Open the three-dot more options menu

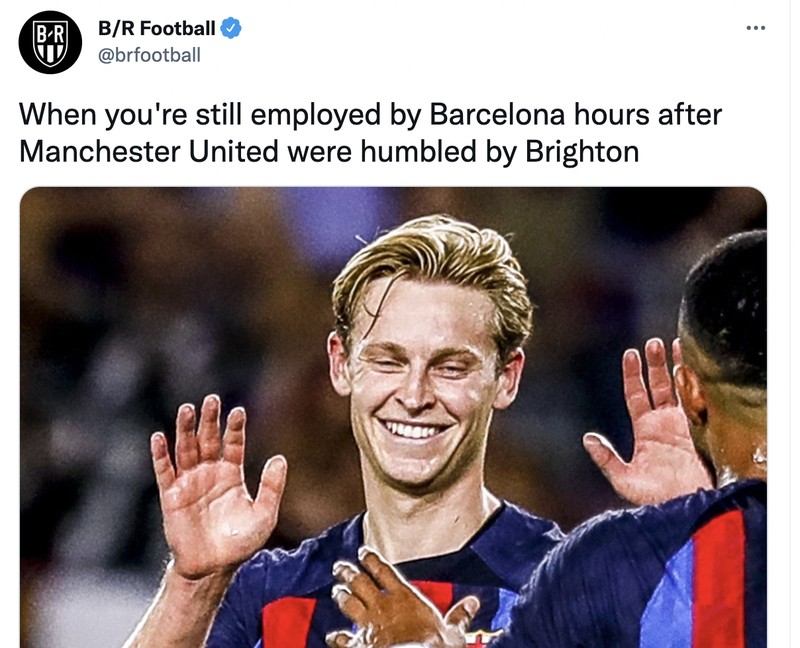(x=756, y=27)
